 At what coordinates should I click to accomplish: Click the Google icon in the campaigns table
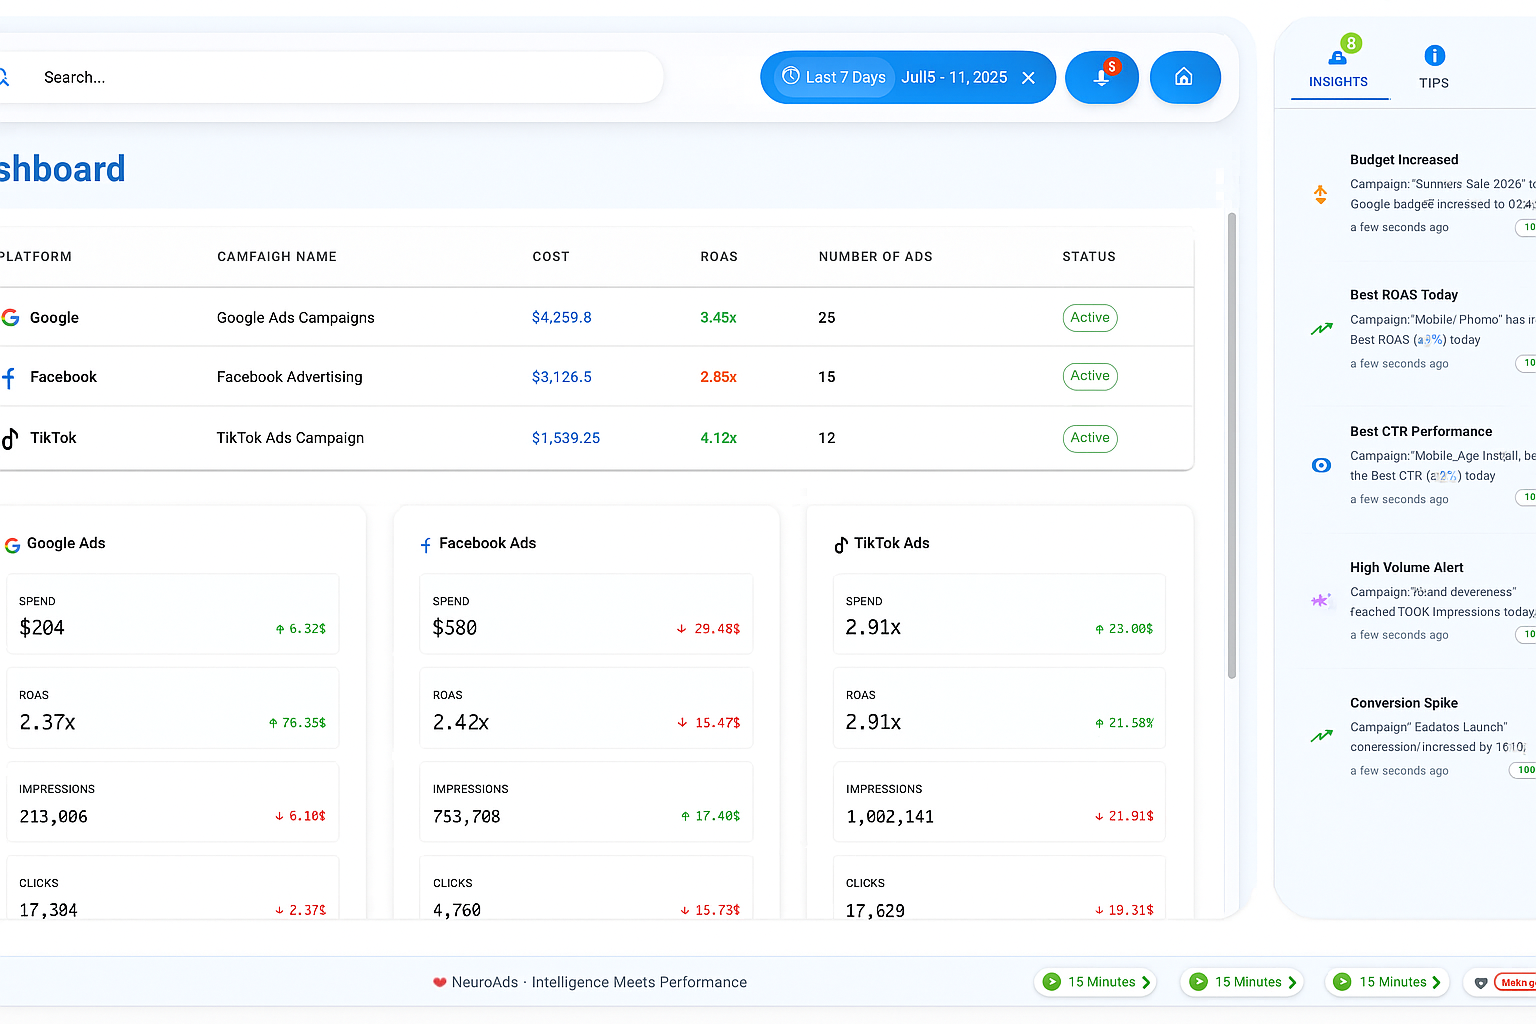[11, 317]
